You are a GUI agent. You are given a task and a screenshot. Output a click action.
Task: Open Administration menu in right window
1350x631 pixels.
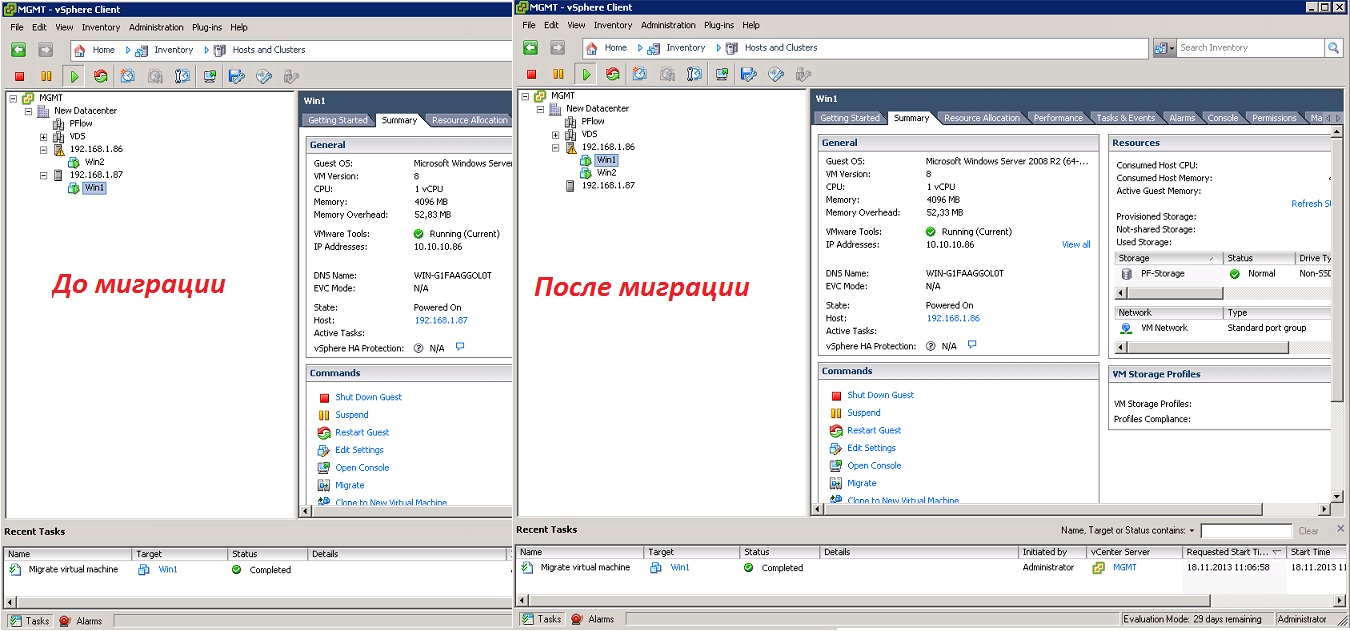click(668, 25)
